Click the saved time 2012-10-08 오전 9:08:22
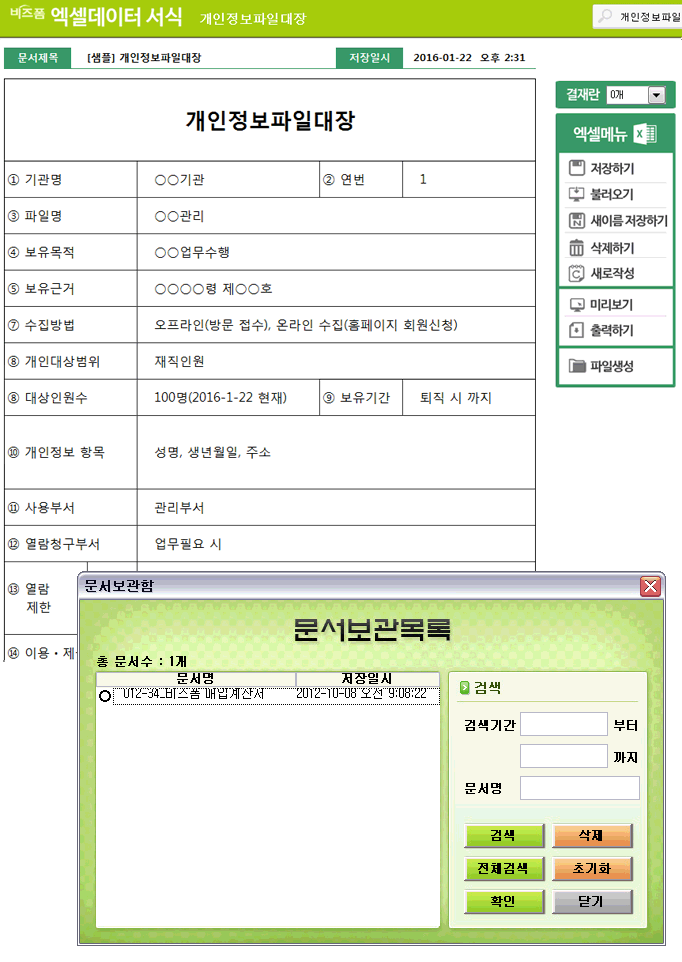Image resolution: width=682 pixels, height=962 pixels. pyautogui.click(x=361, y=695)
